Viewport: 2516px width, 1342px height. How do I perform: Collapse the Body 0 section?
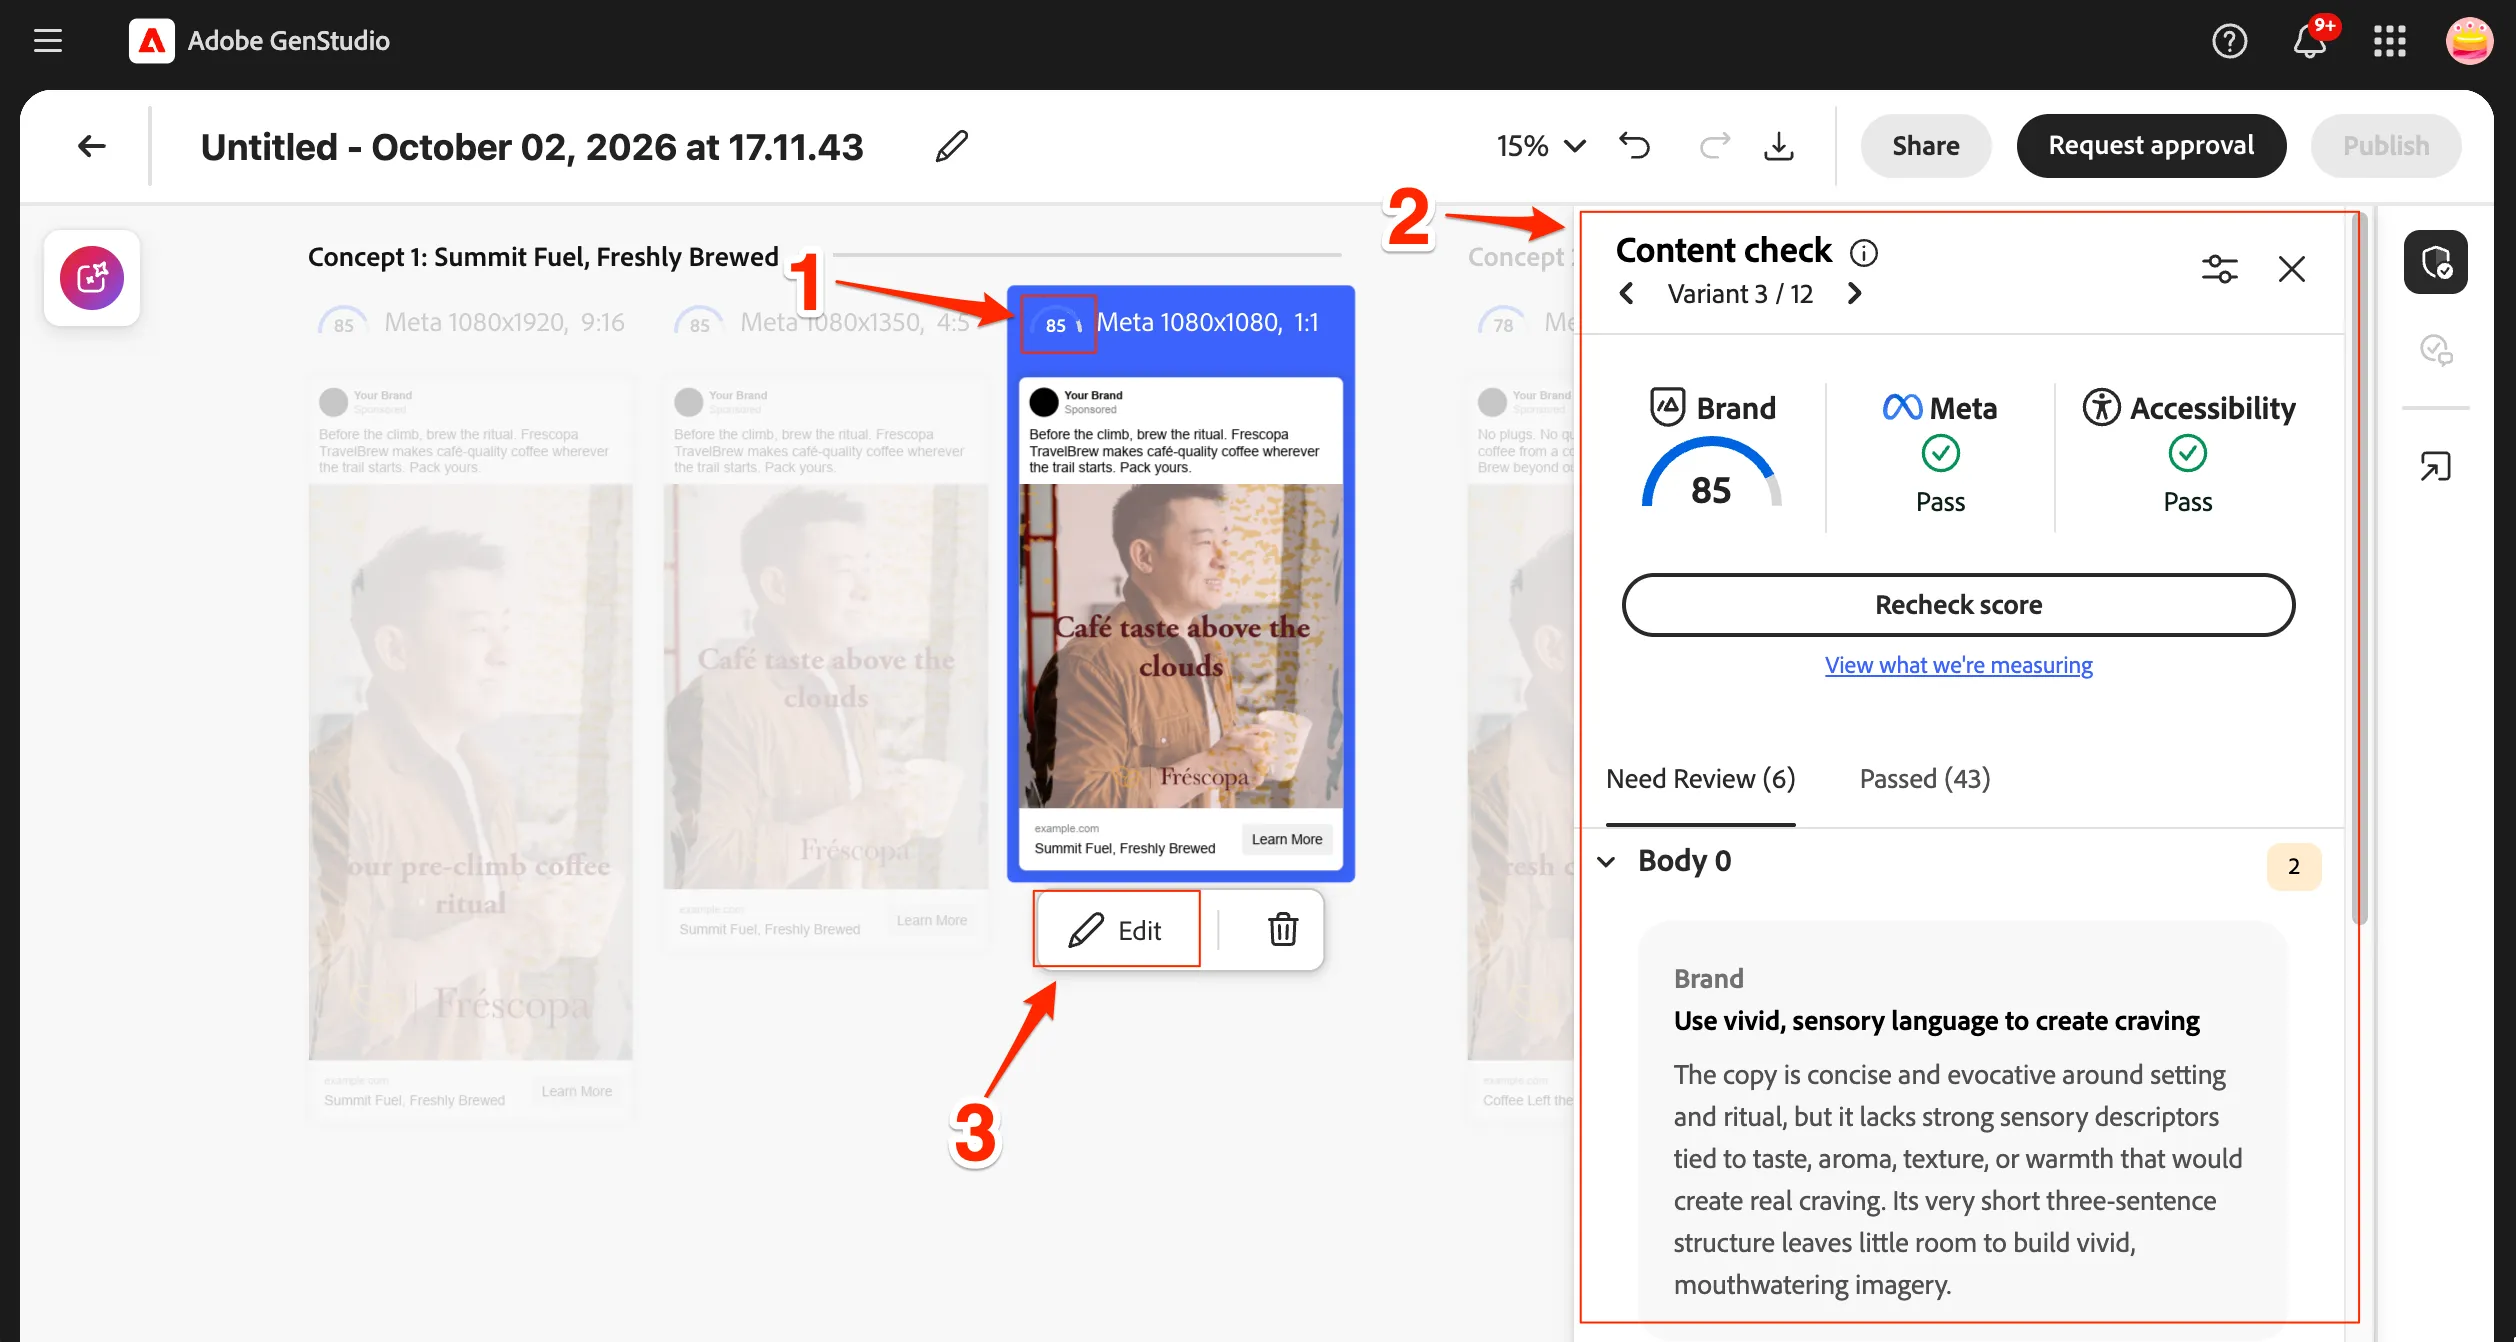click(1606, 861)
